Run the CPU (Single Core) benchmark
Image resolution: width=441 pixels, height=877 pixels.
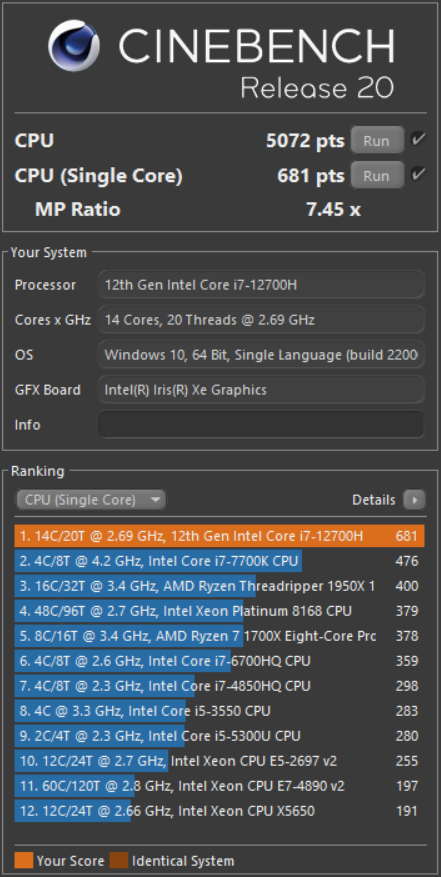(x=377, y=176)
